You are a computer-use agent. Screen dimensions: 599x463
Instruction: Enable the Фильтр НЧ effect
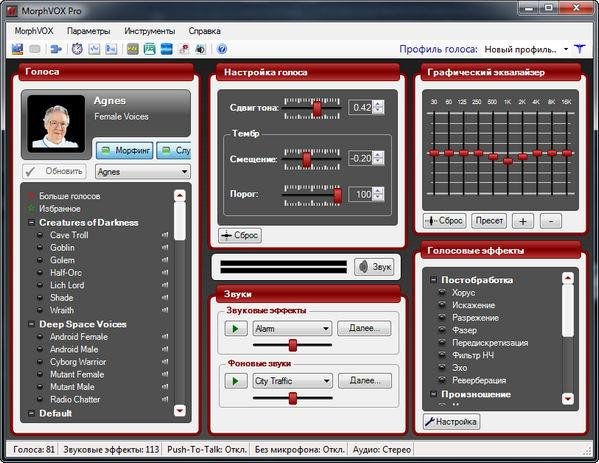pyautogui.click(x=442, y=355)
